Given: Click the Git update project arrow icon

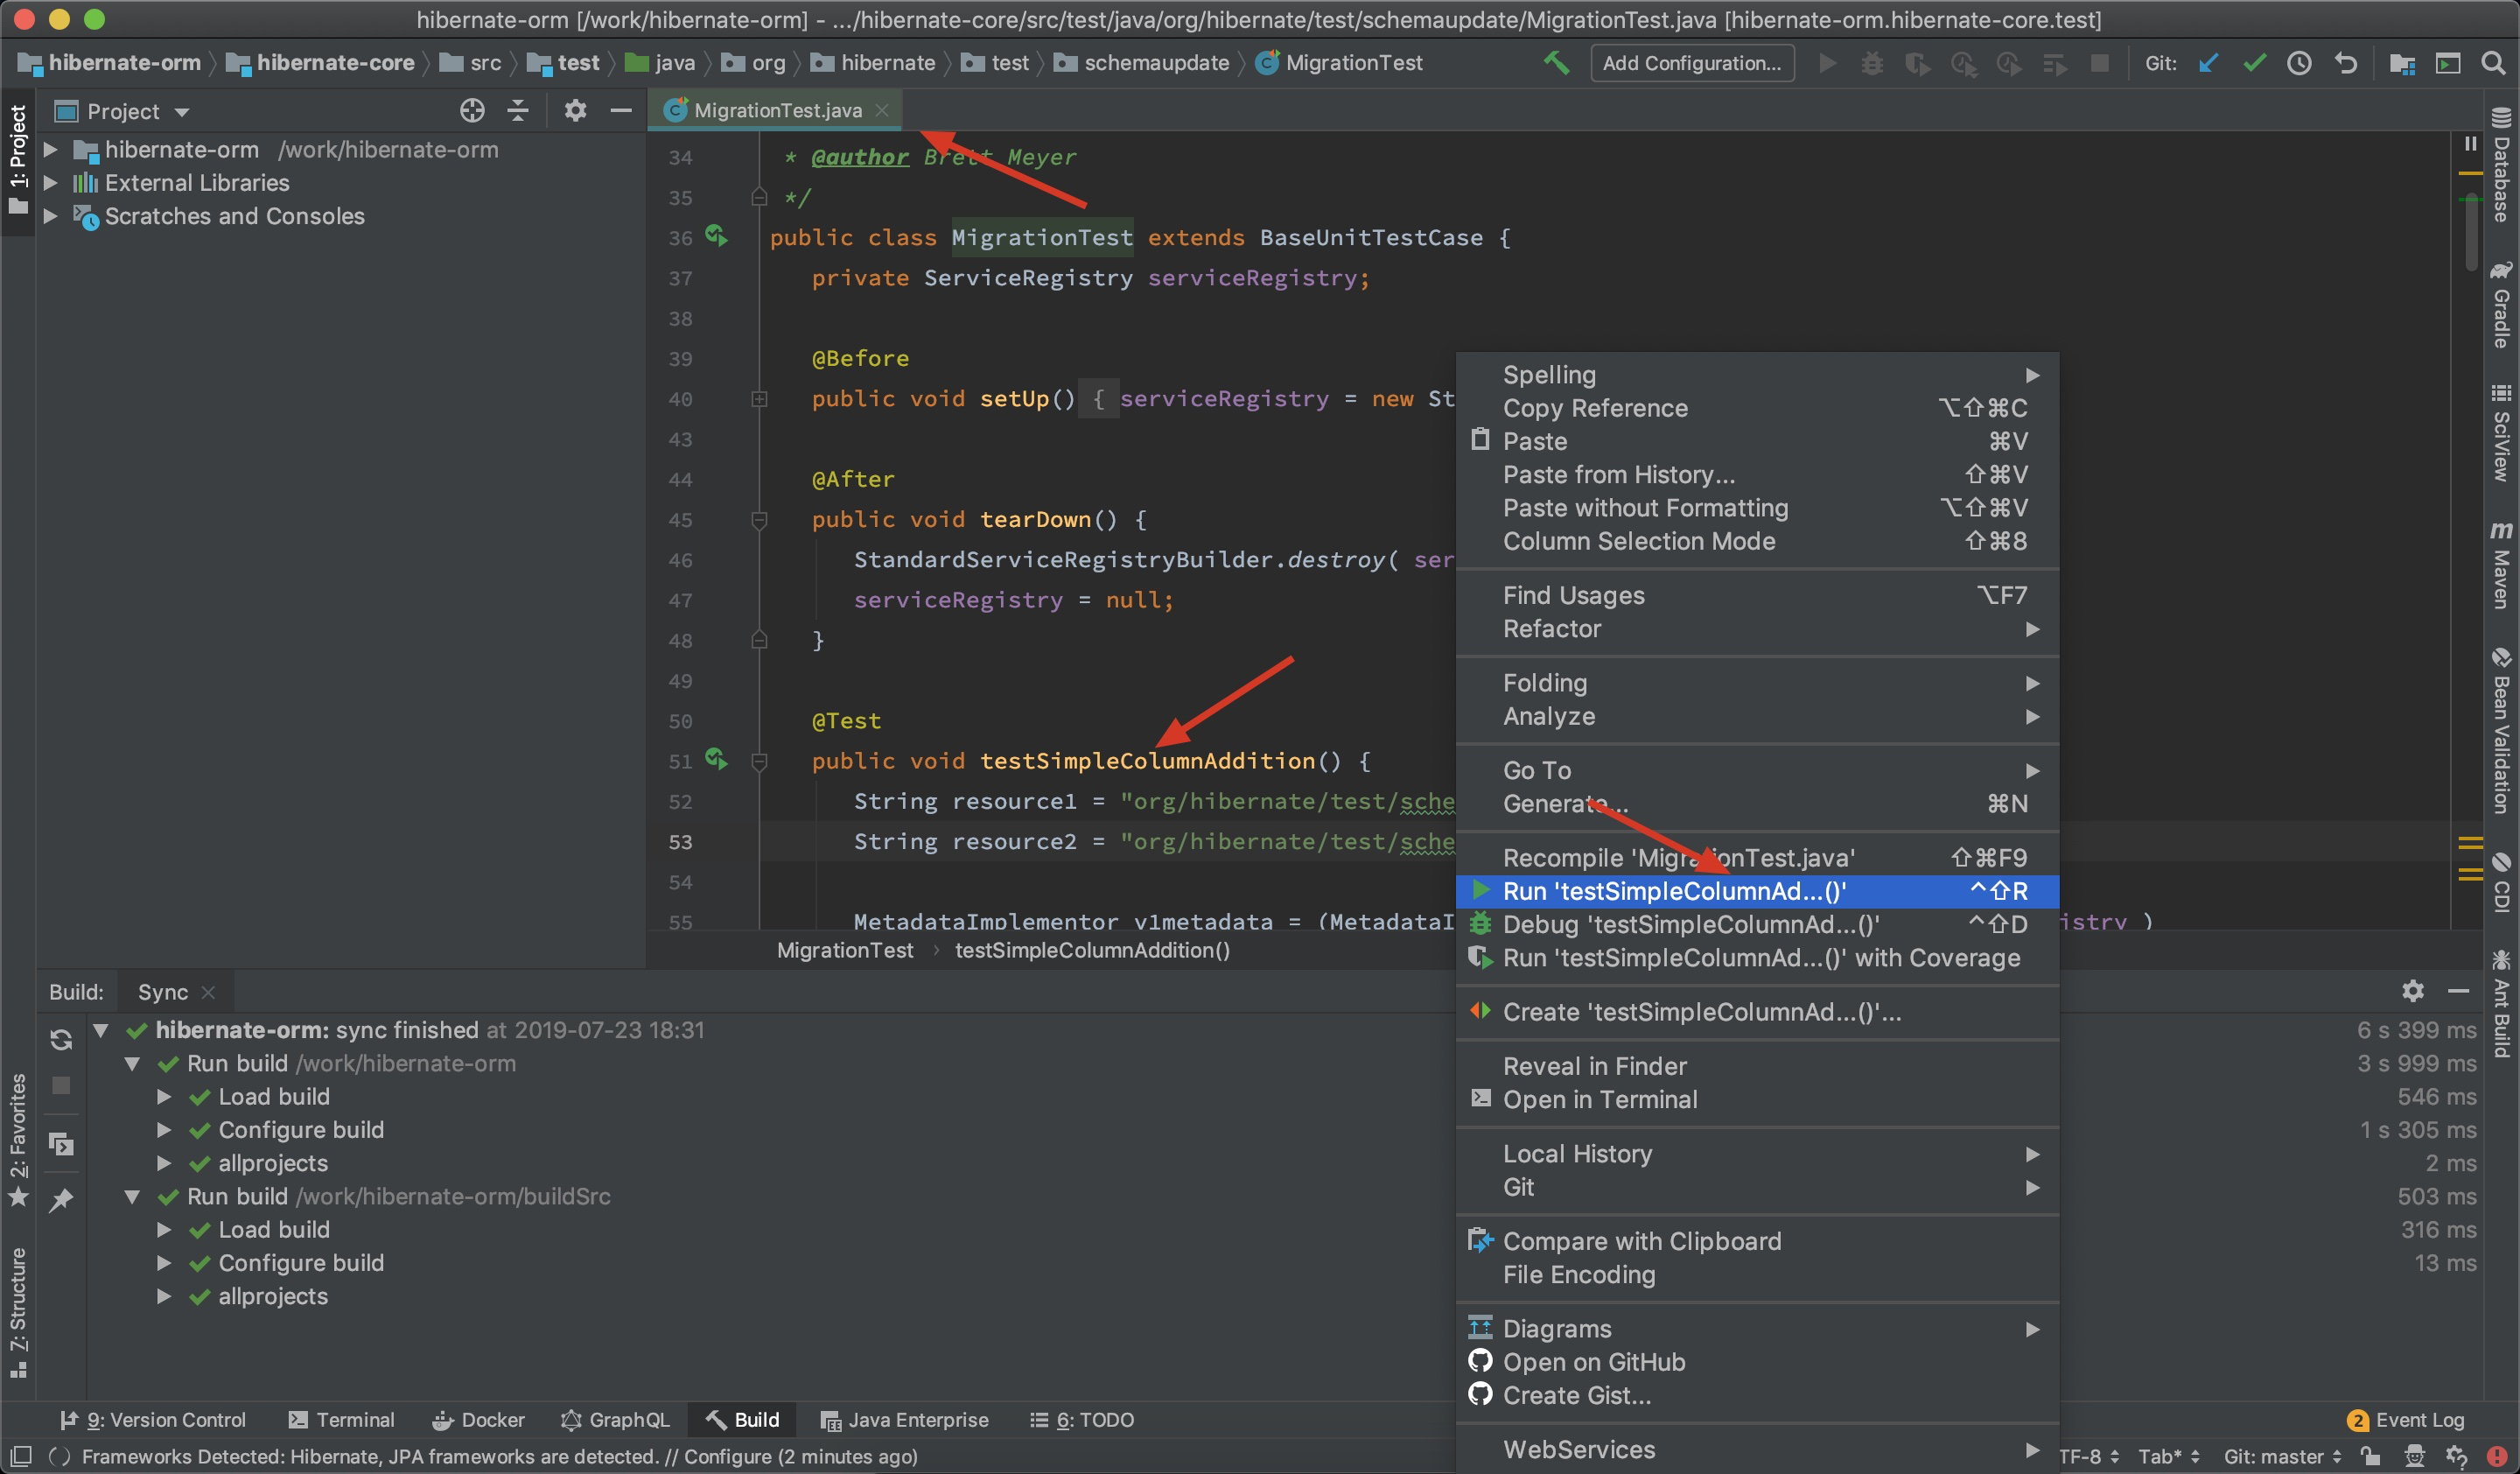Looking at the screenshot, I should (2208, 63).
